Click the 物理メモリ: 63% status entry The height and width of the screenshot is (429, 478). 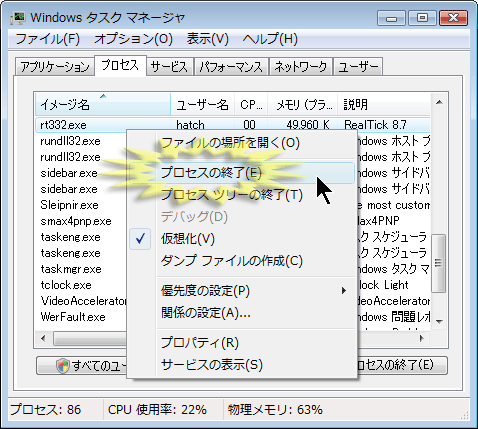click(x=275, y=410)
